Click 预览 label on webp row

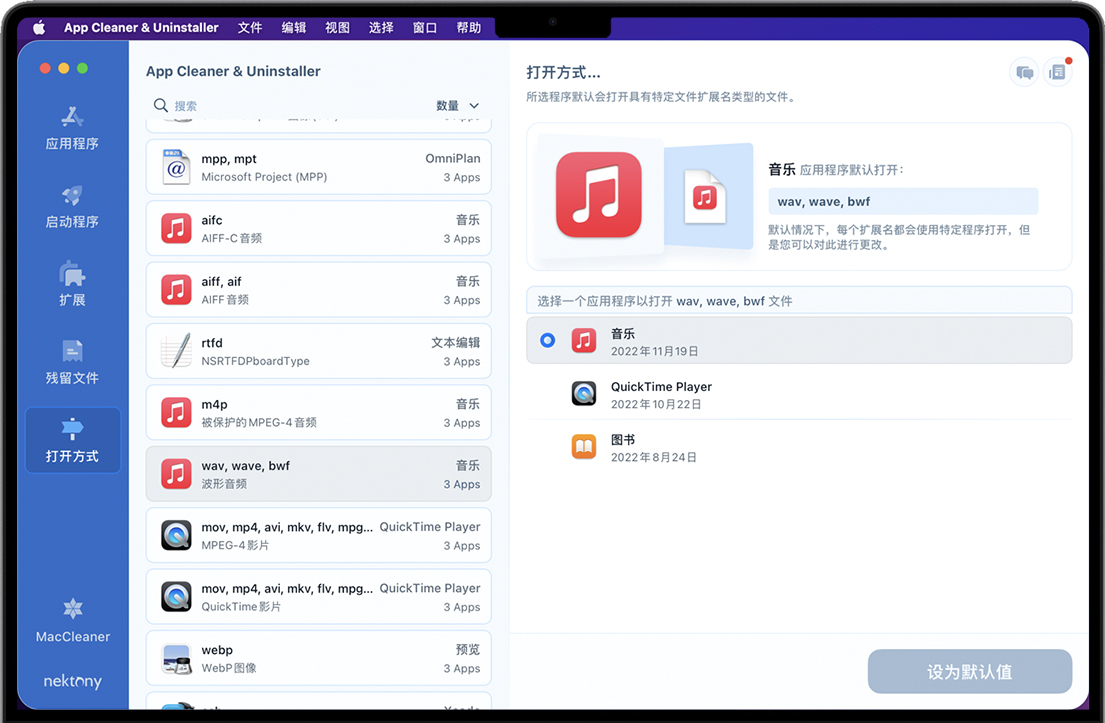468,649
